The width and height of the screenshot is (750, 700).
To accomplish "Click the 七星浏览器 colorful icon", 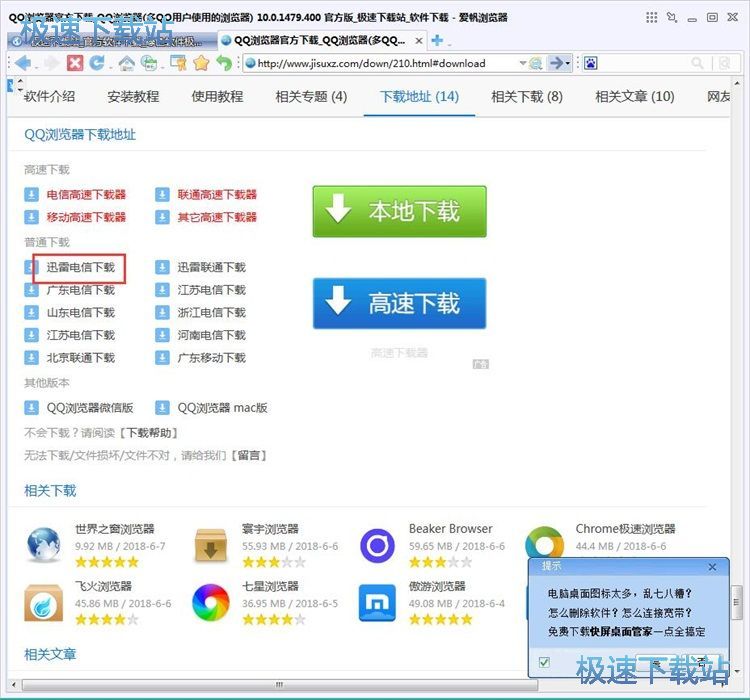I will pos(210,602).
